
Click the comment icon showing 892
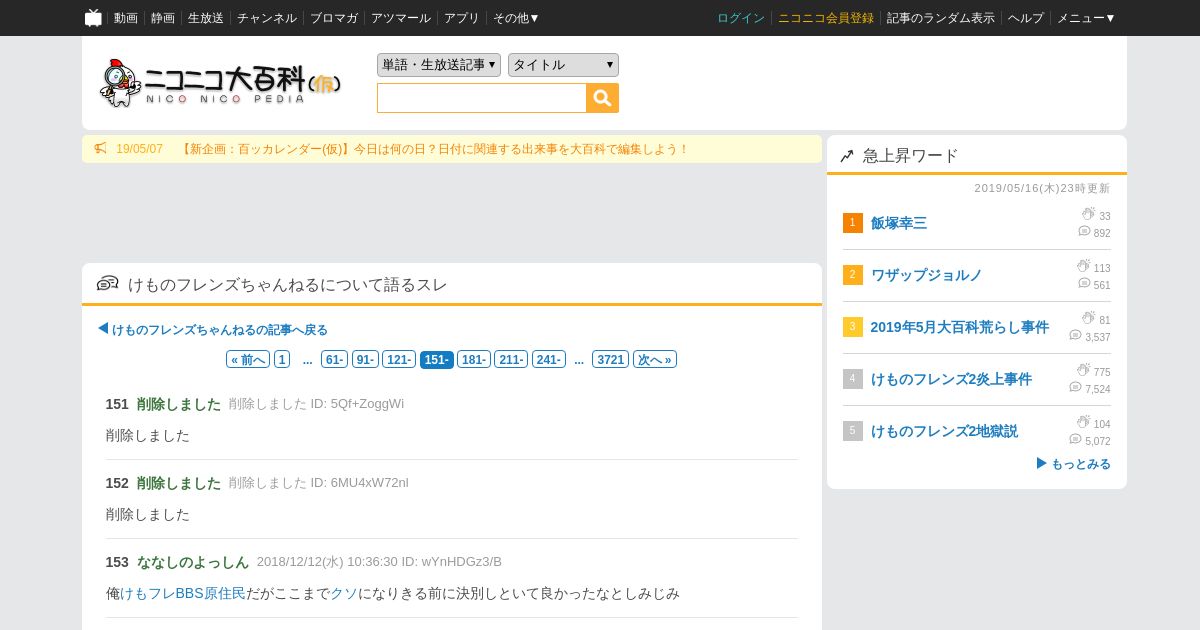[x=1084, y=231]
